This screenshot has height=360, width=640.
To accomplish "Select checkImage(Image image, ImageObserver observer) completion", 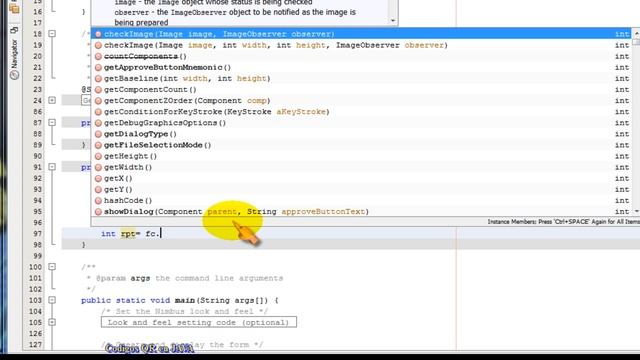I will click(362, 34).
